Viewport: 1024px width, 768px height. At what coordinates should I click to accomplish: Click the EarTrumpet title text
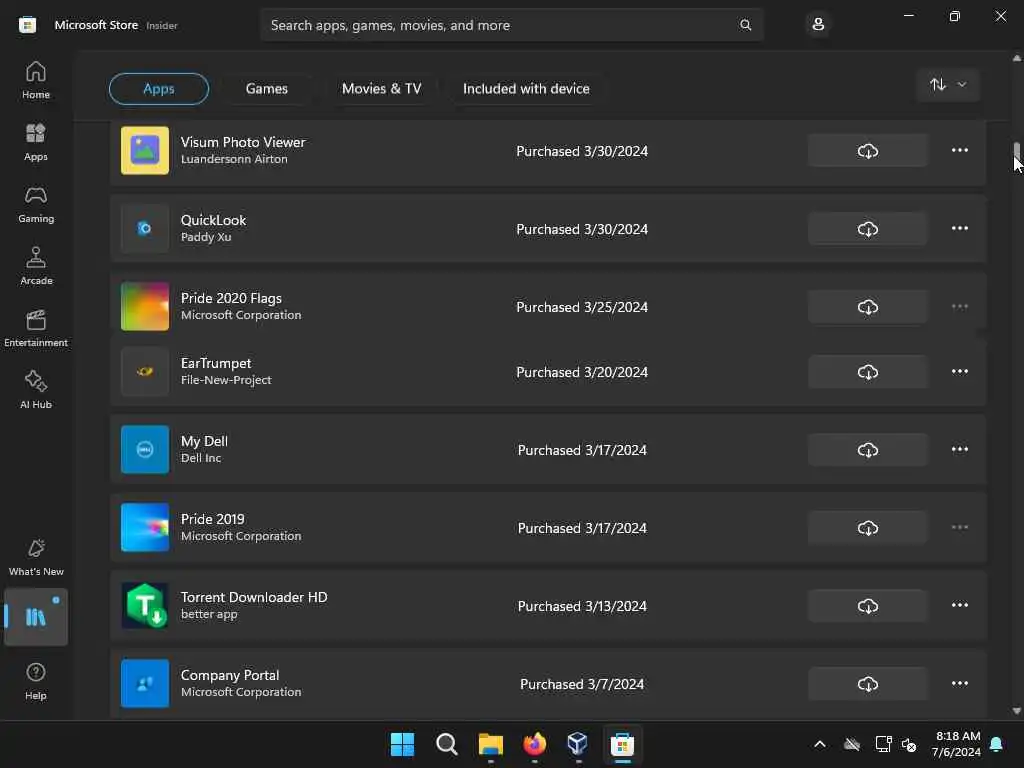(x=216, y=363)
